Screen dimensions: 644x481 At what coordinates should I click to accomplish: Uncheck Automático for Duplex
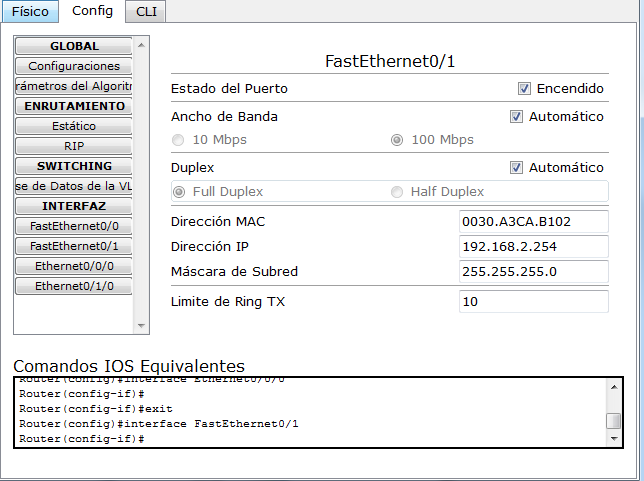516,168
